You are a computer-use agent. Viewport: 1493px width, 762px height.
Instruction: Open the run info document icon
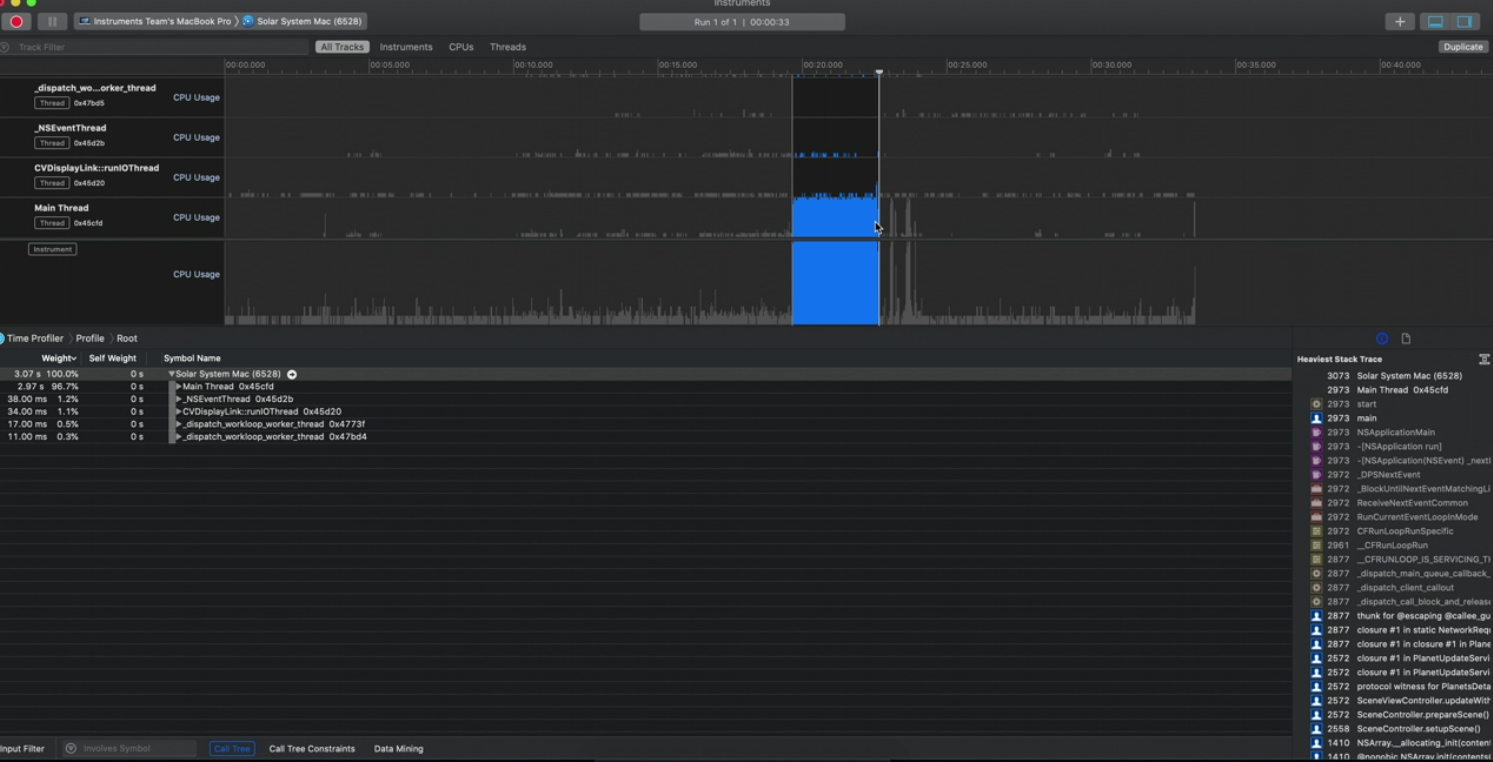(1405, 339)
